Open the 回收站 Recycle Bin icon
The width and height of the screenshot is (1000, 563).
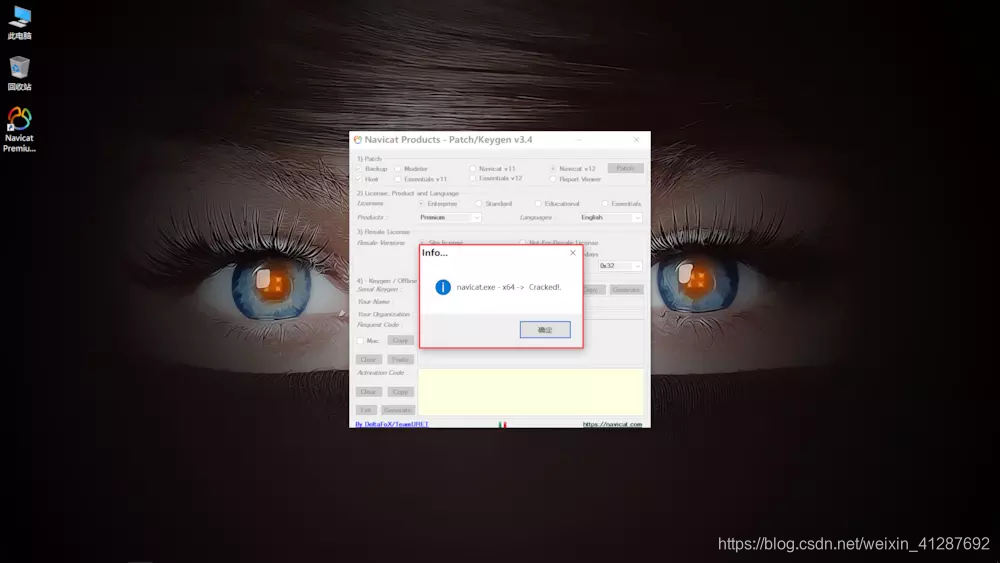(x=19, y=74)
